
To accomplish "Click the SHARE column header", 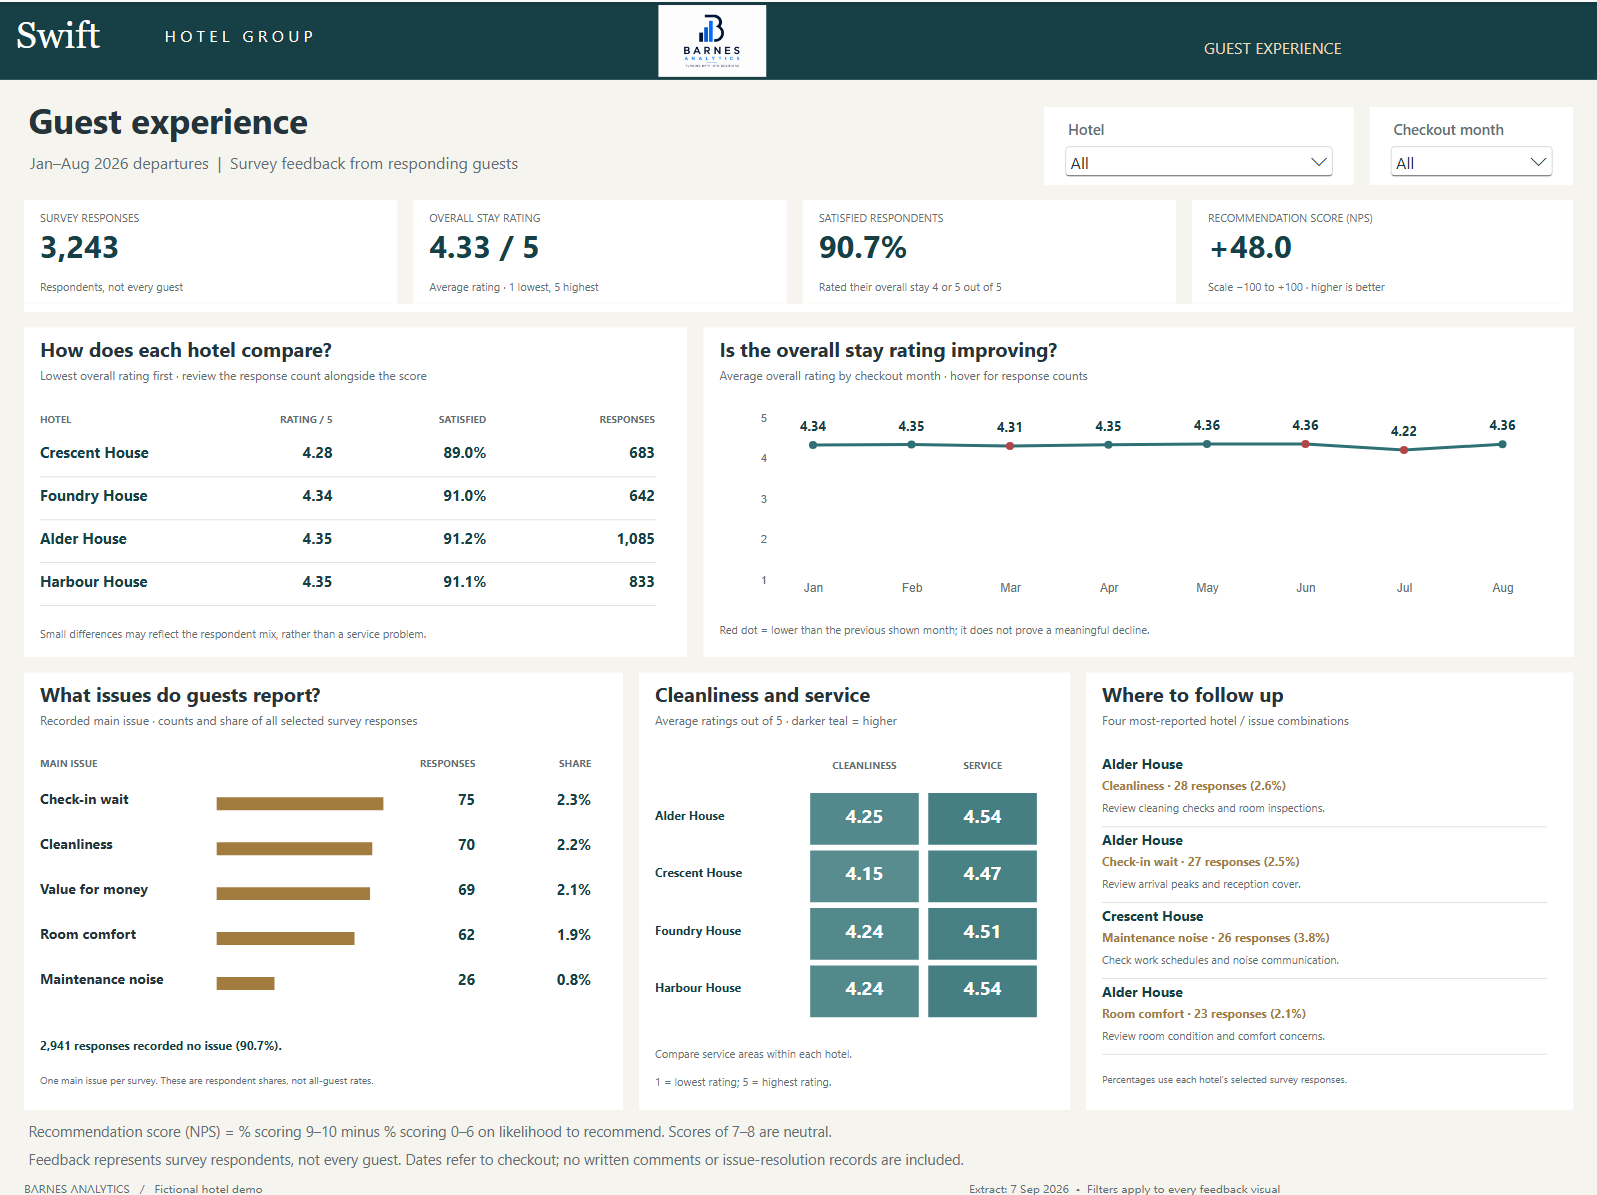I will [x=575, y=764].
